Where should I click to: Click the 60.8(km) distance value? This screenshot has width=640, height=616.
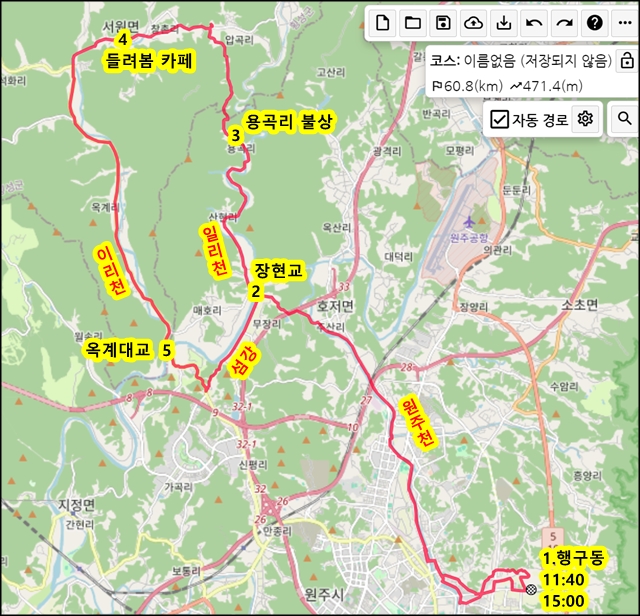(473, 86)
